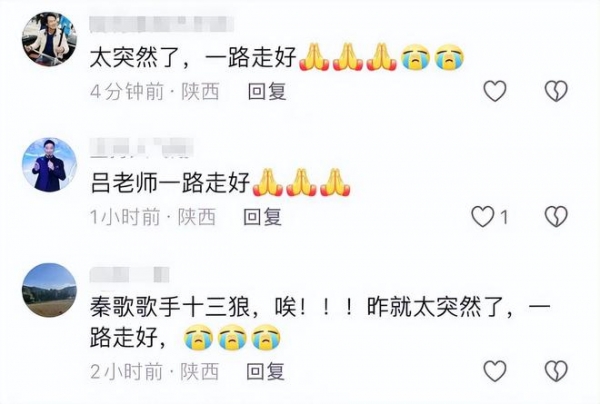Open the blurred username of third commenter
Viewport: 600px width, 404px height.
click(x=129, y=275)
